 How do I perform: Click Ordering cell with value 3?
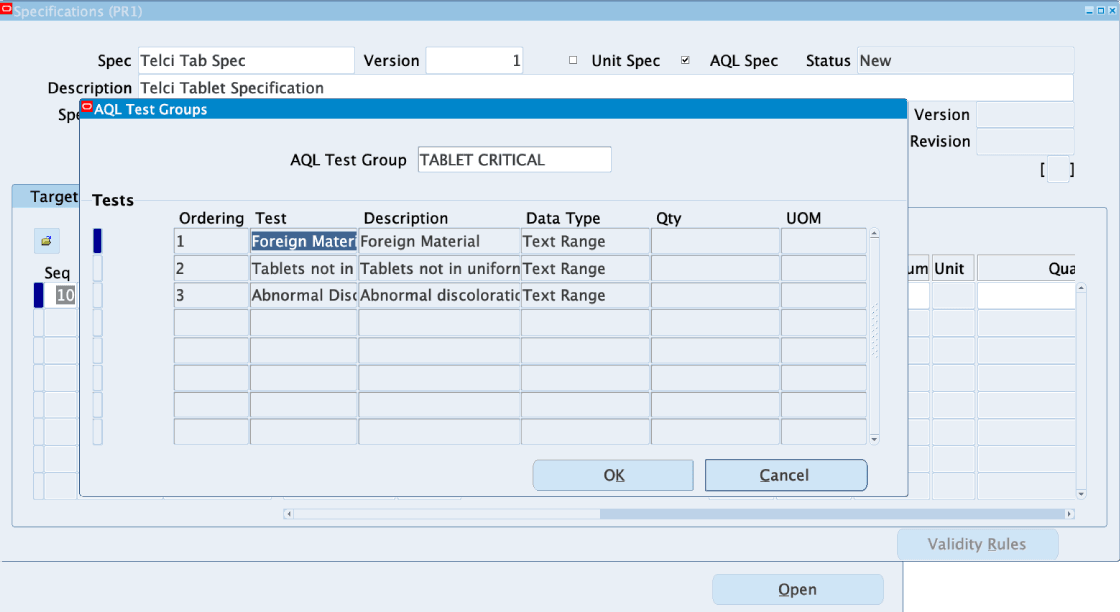[x=211, y=296]
